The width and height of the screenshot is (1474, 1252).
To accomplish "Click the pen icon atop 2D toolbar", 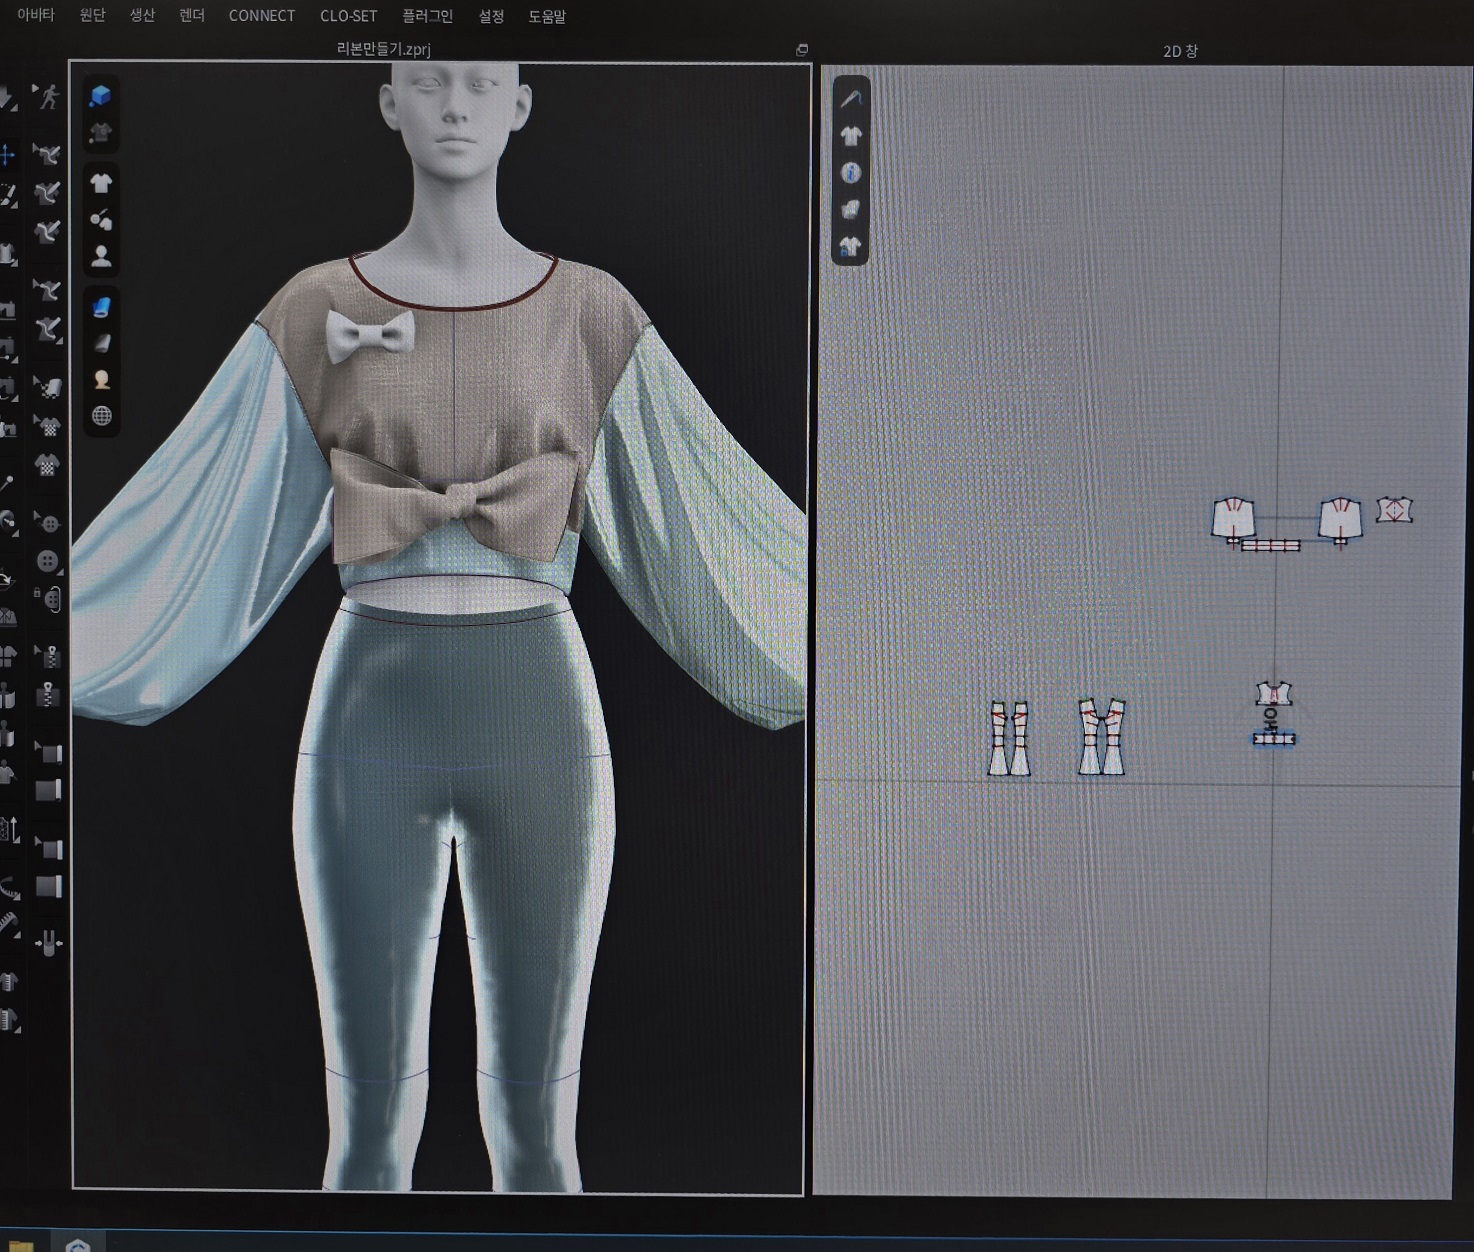I will [851, 99].
